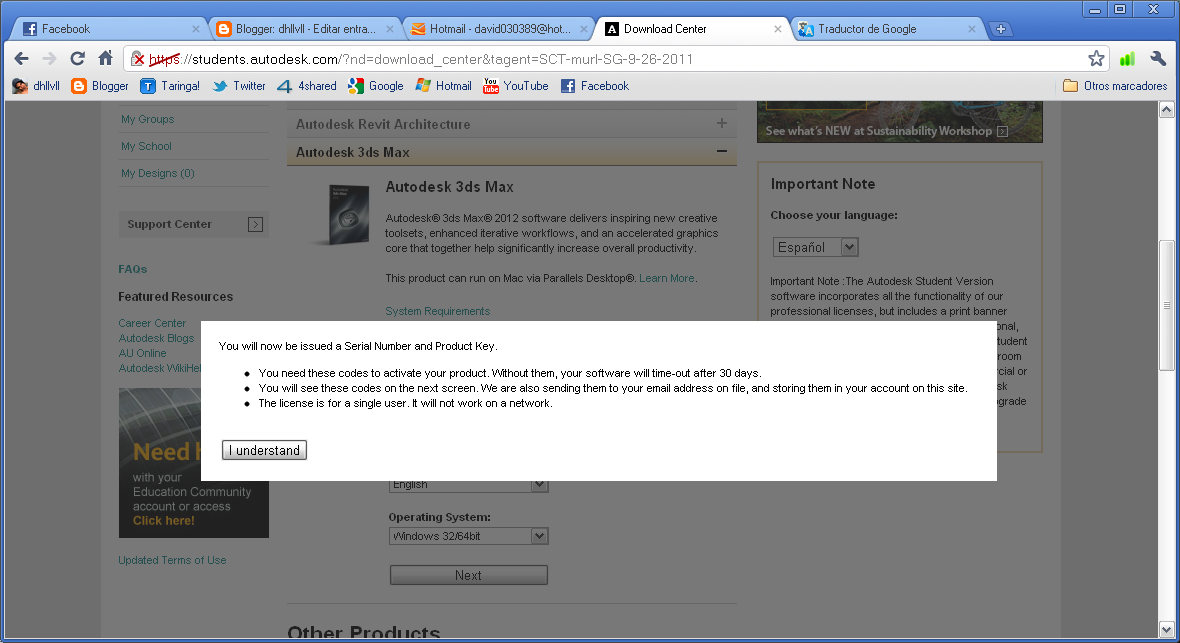The height and width of the screenshot is (643, 1180).
Task: Collapse the Autodesk 3ds Max section
Action: [511, 152]
